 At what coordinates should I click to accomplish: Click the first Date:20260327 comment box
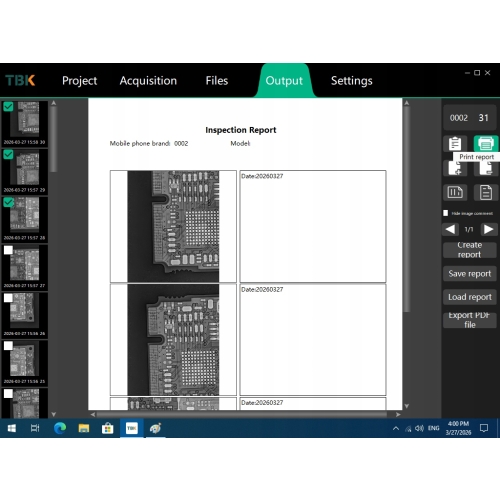point(313,227)
